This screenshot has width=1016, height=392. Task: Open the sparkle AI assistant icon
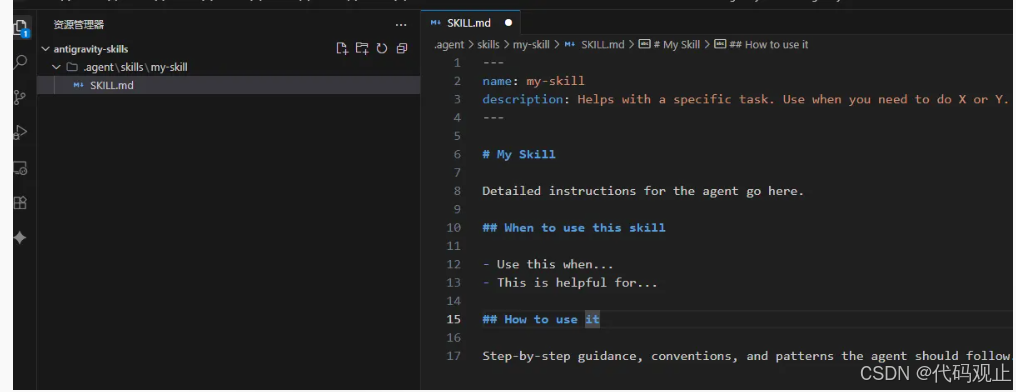20,238
